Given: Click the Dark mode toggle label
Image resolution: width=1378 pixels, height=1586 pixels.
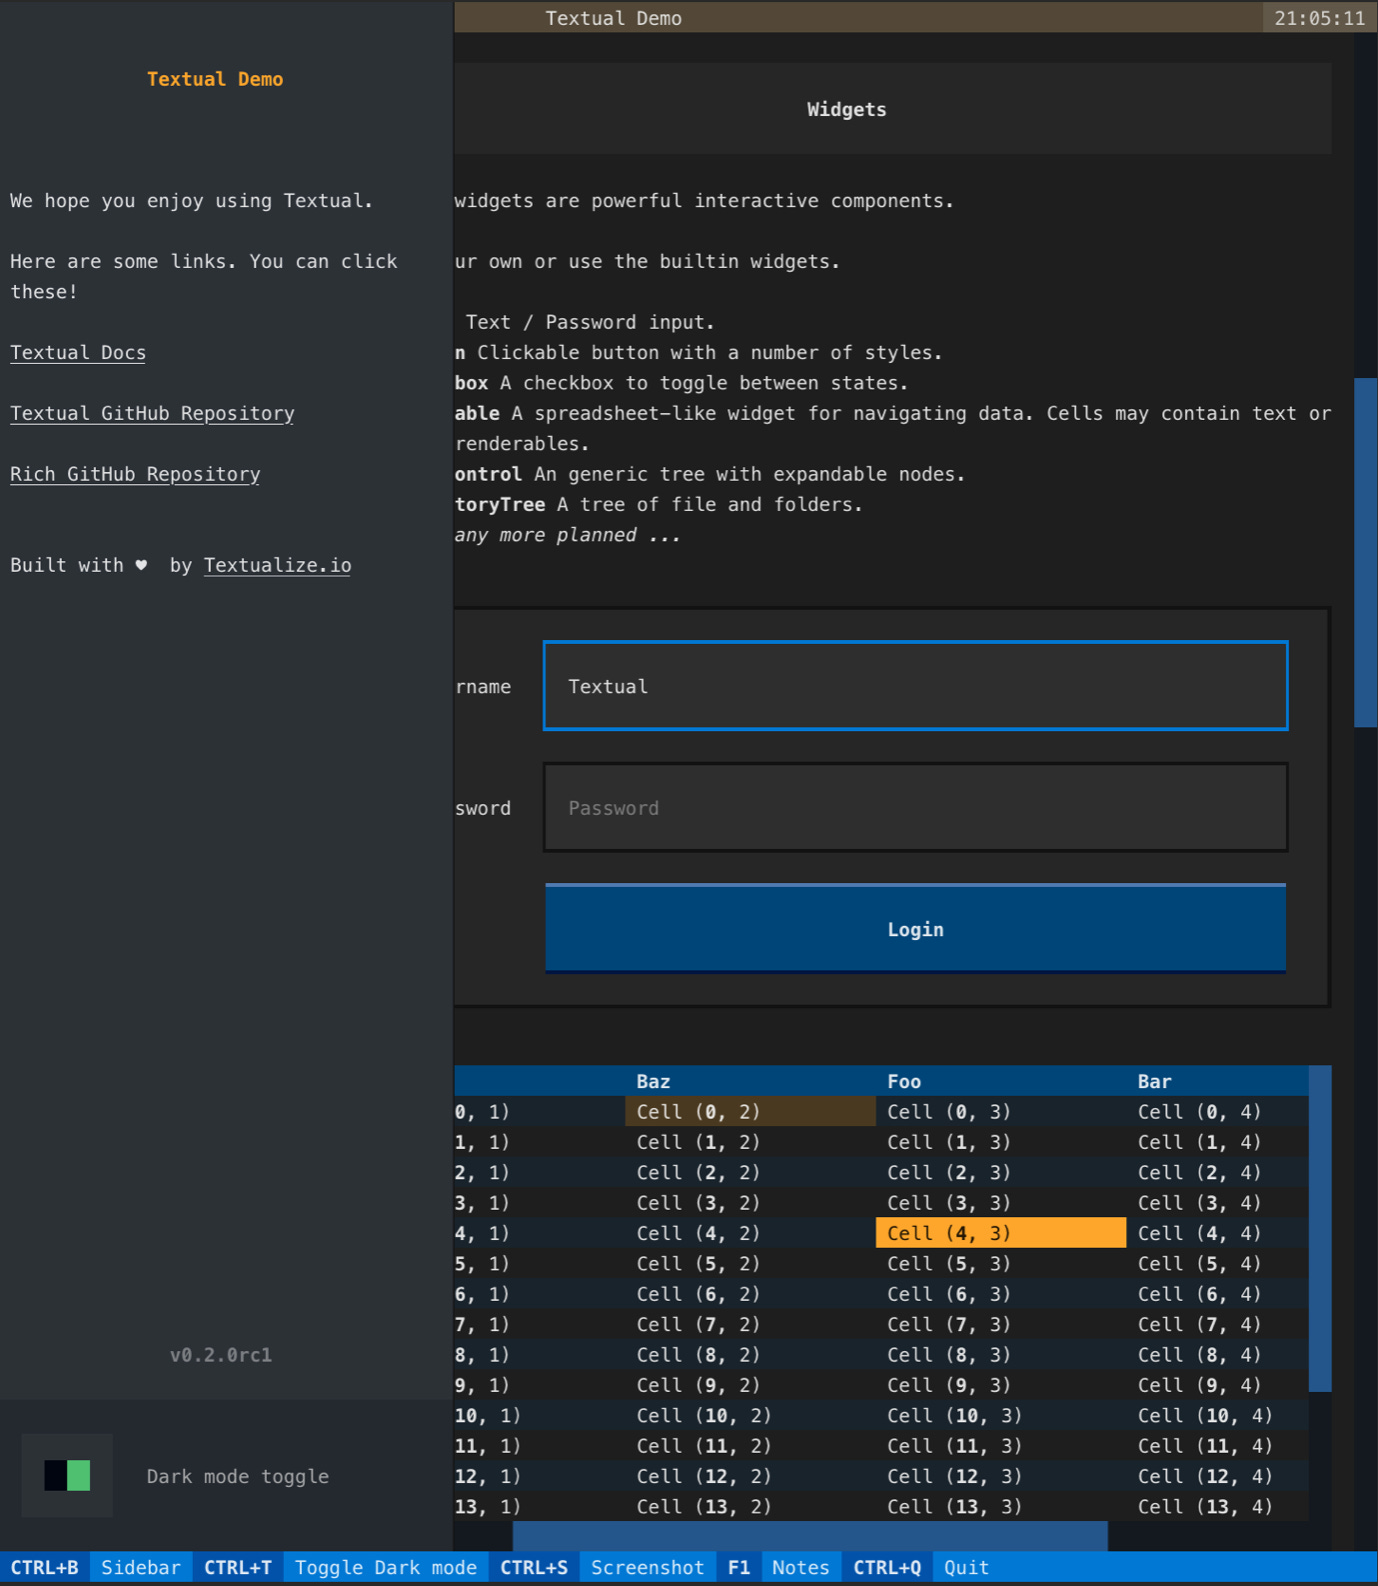Looking at the screenshot, I should (x=238, y=1476).
